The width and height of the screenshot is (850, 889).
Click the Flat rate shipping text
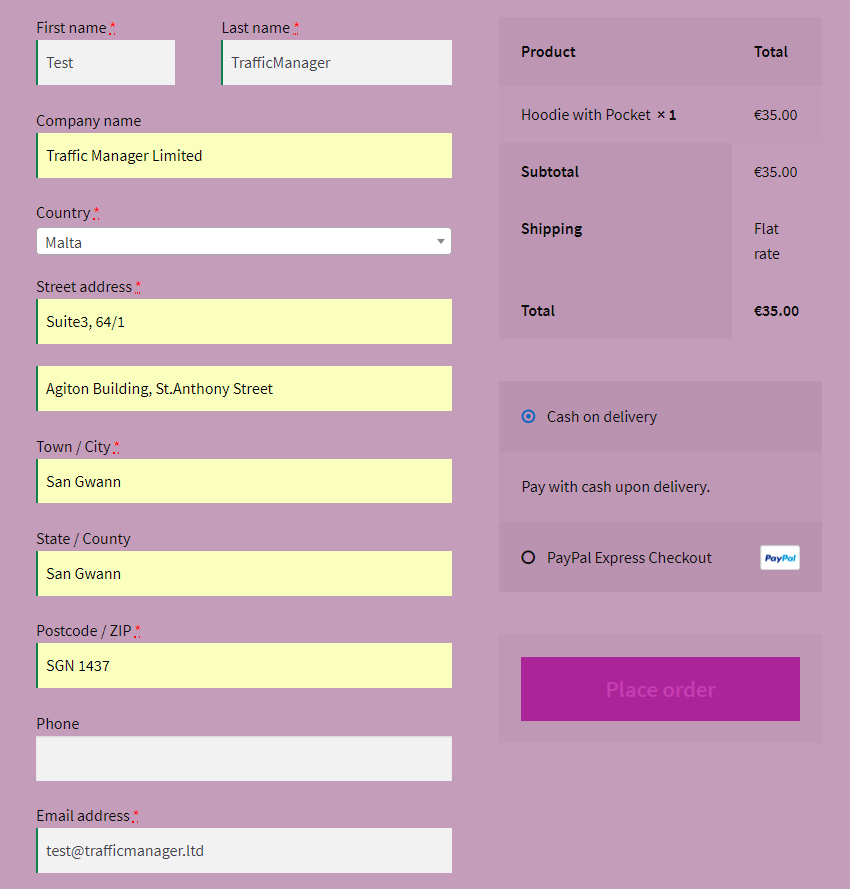click(767, 241)
